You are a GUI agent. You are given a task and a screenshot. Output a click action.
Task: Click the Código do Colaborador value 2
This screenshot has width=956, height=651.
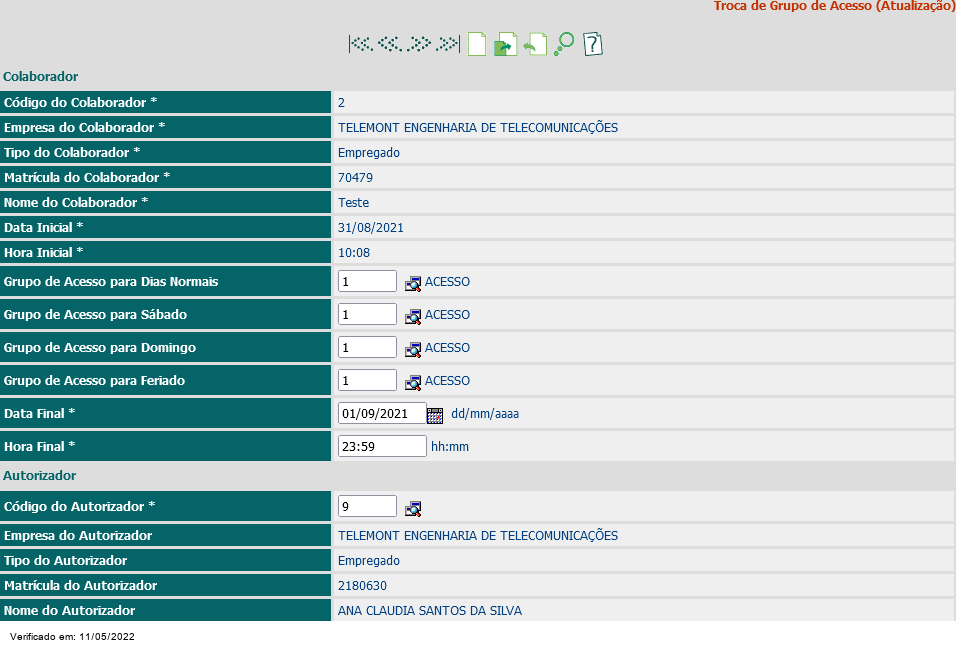(x=341, y=102)
